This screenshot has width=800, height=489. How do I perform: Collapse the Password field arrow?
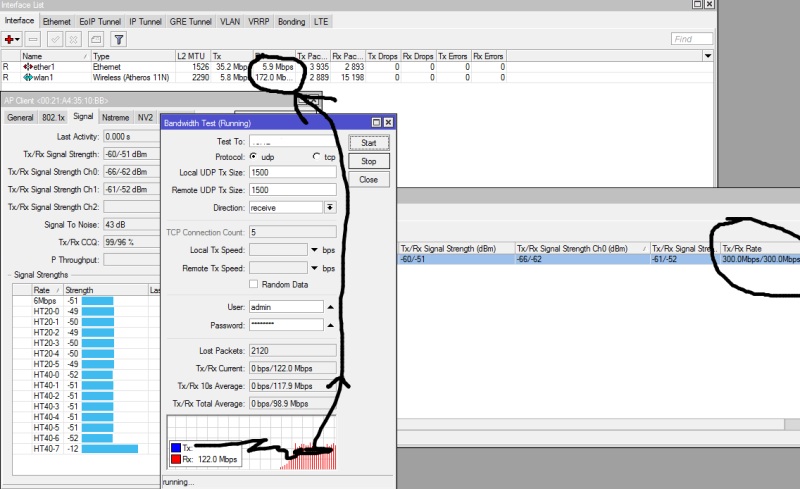(331, 325)
